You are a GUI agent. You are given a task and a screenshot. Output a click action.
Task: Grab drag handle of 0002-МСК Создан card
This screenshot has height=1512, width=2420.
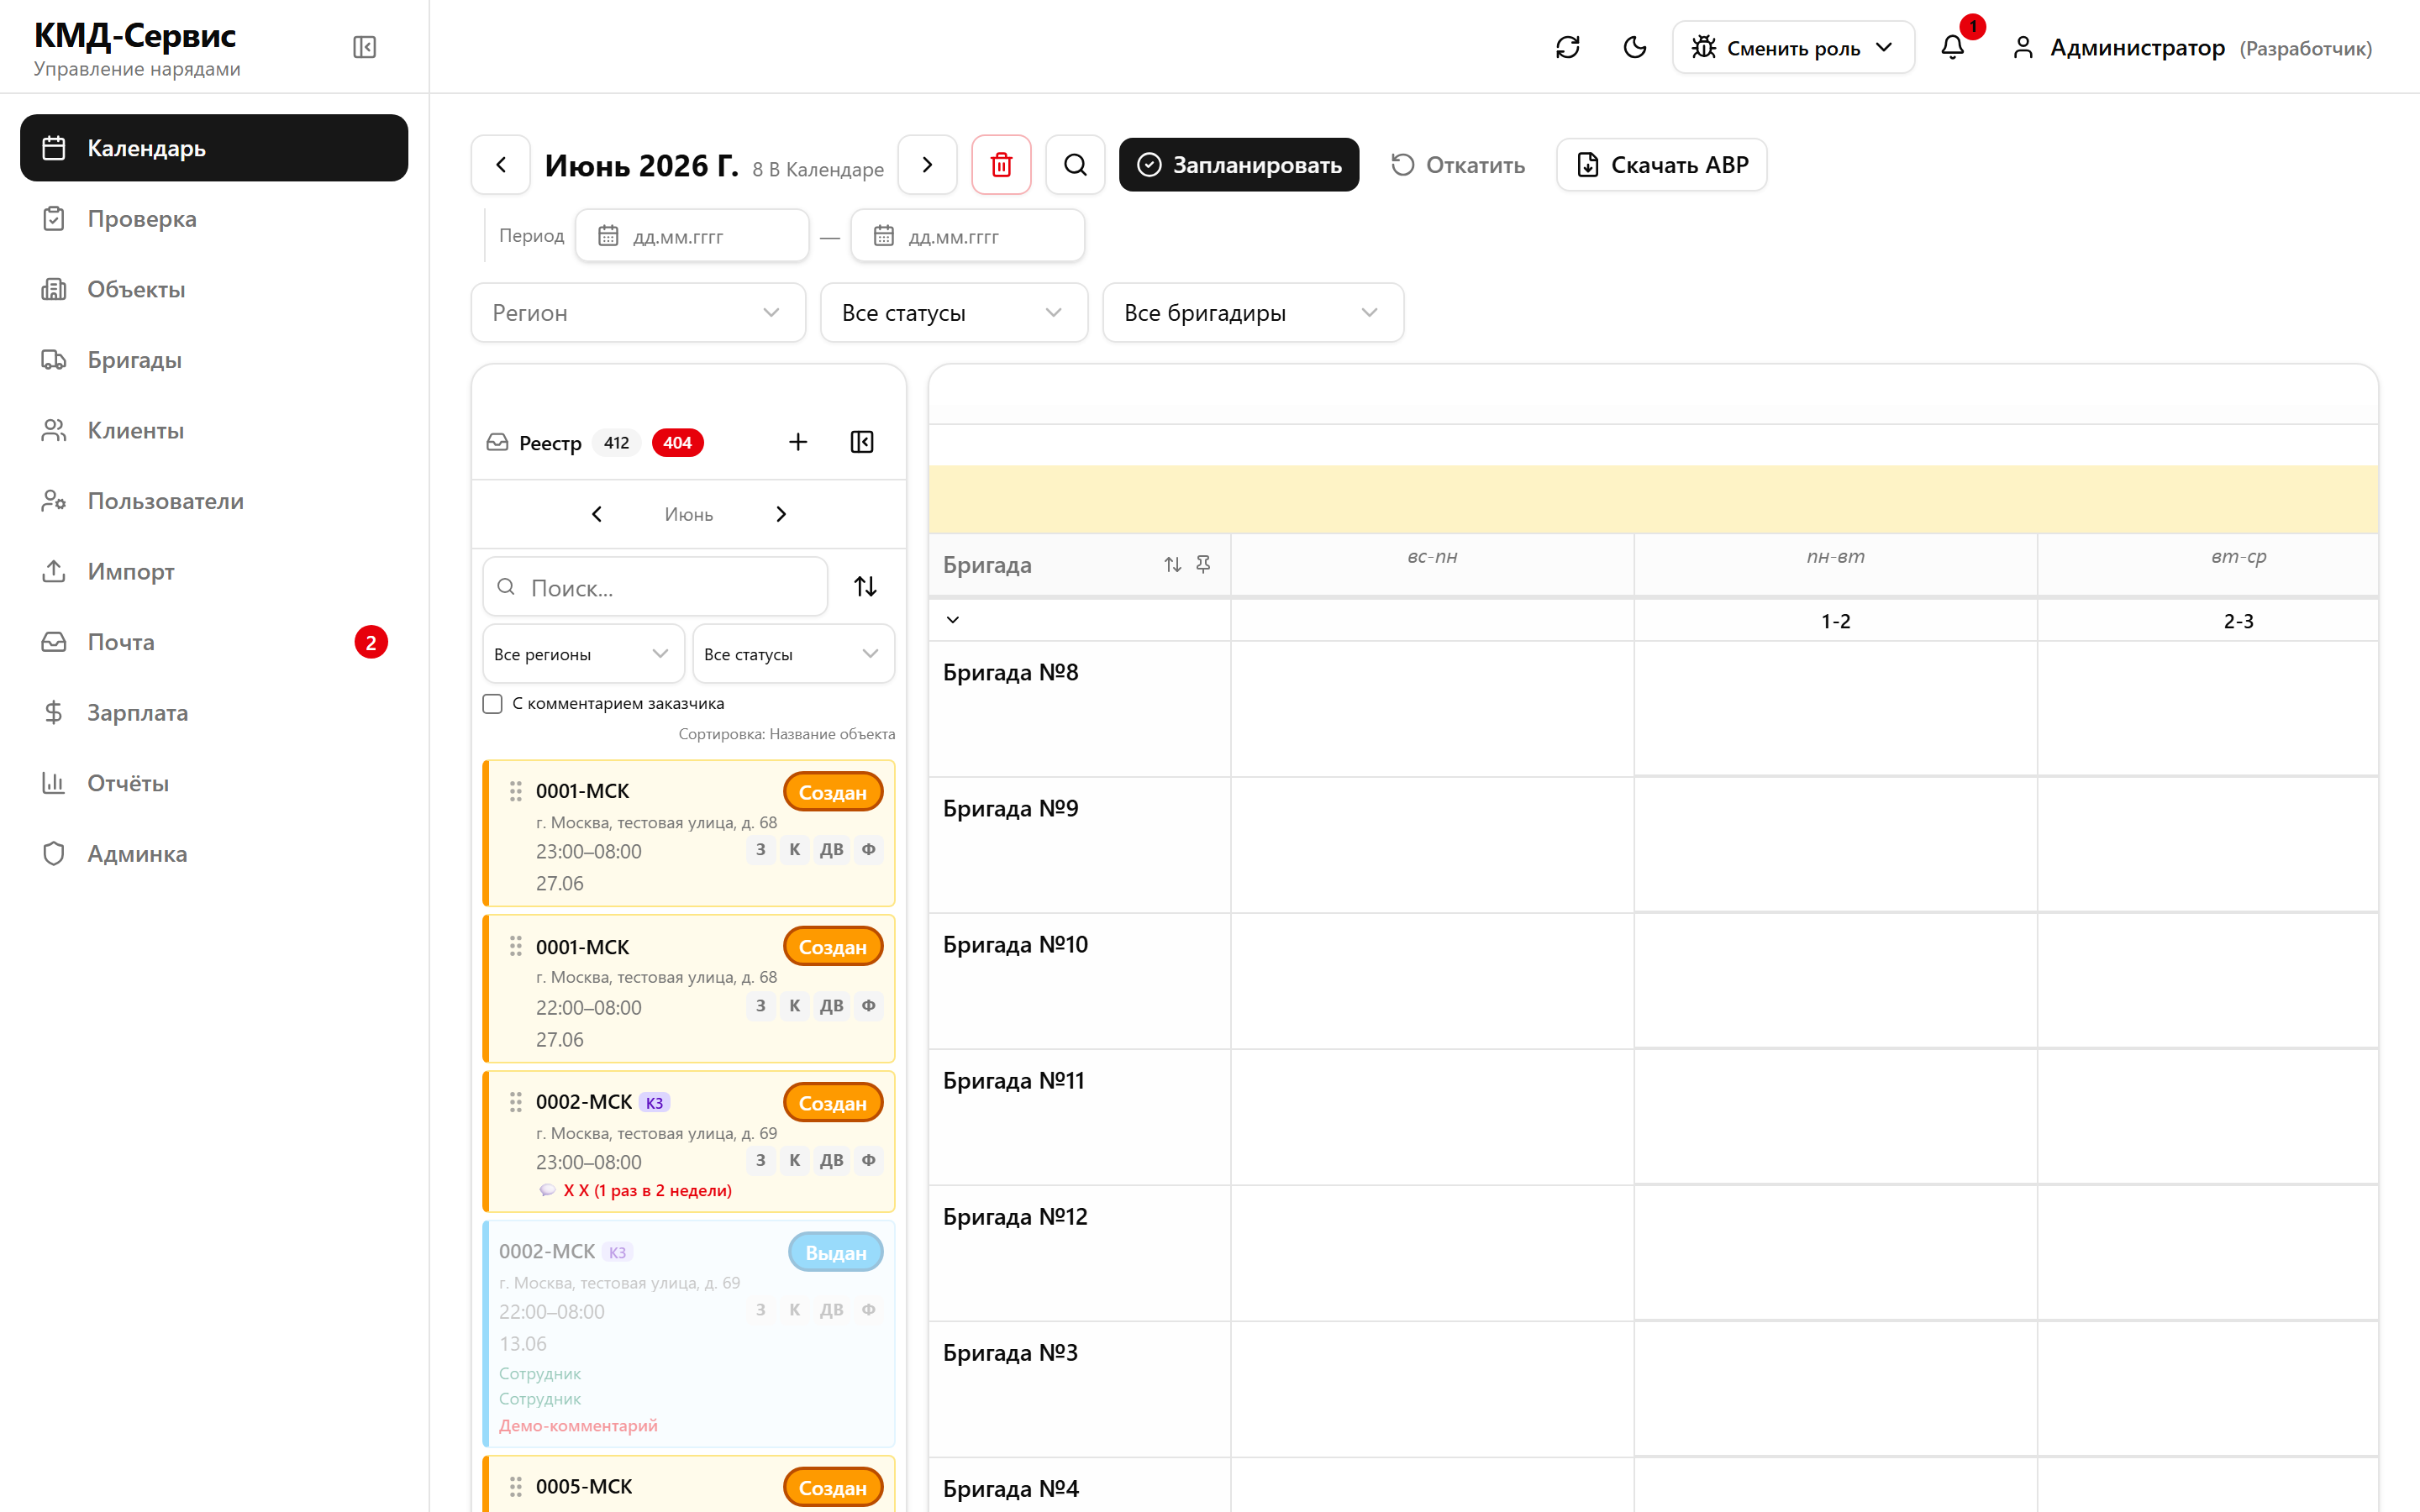516,1102
